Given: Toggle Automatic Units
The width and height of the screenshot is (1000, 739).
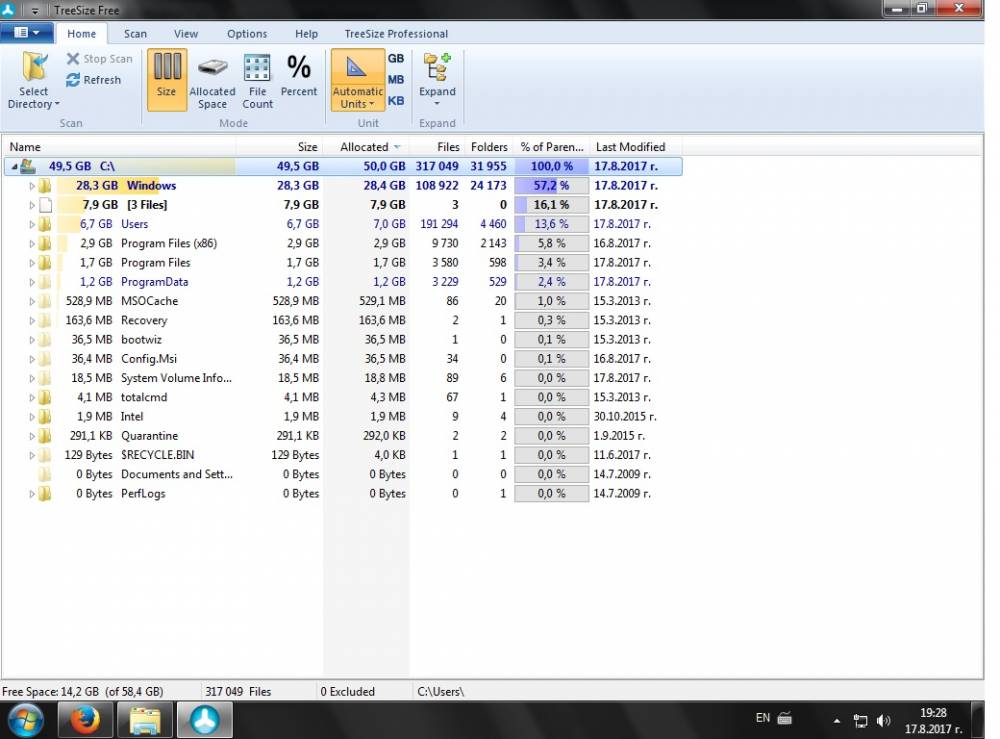Looking at the screenshot, I should [x=357, y=80].
